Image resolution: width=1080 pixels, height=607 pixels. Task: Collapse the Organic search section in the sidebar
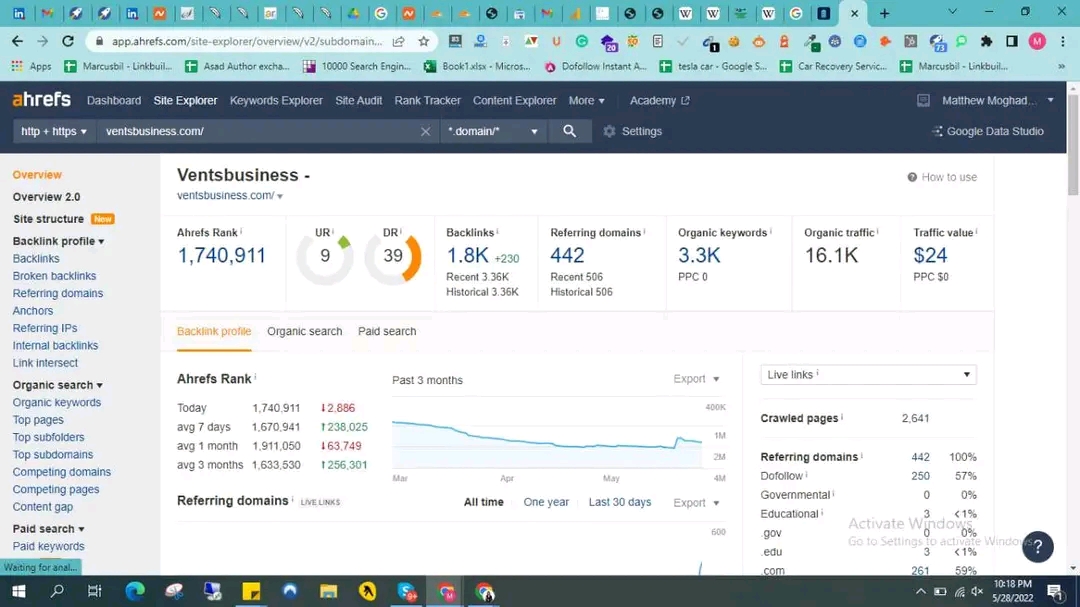pos(58,385)
